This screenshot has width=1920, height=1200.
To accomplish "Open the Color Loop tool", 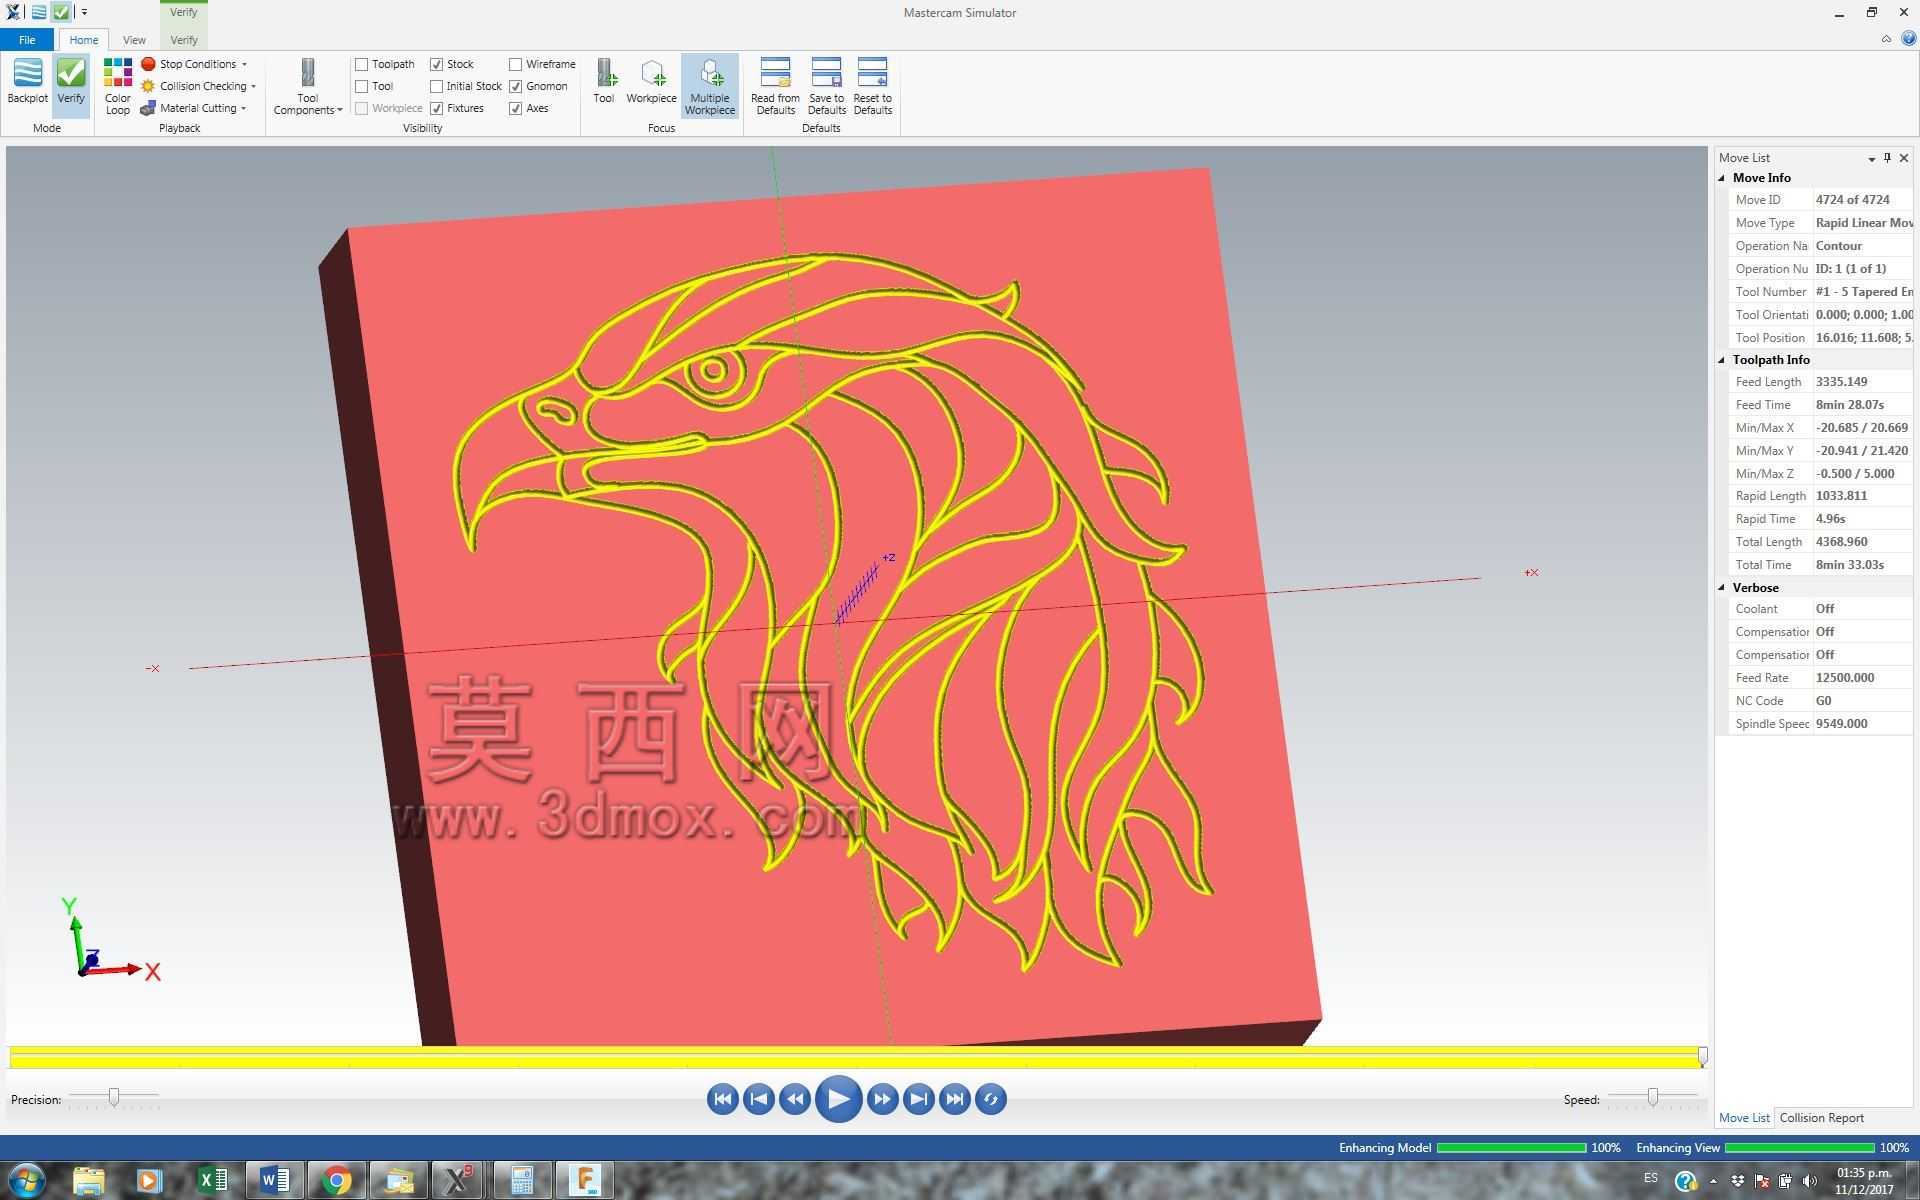I will 118,86.
